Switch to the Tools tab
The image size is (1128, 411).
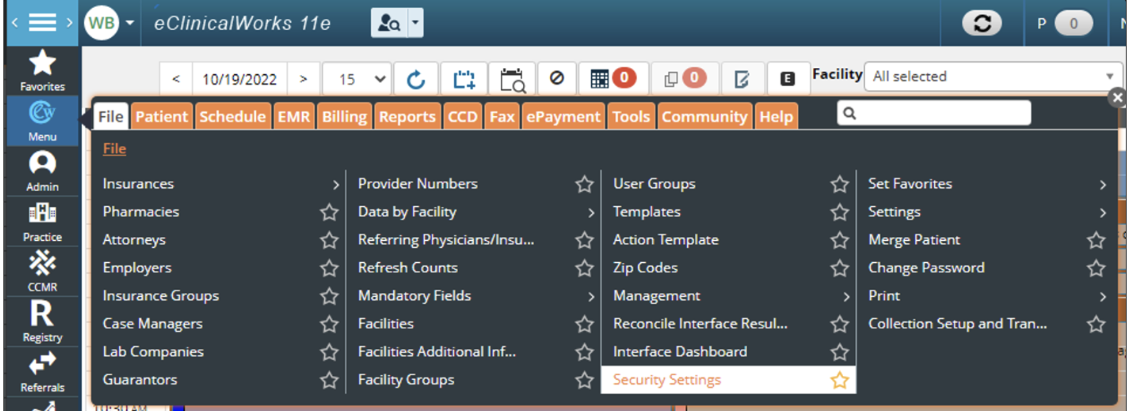click(631, 117)
